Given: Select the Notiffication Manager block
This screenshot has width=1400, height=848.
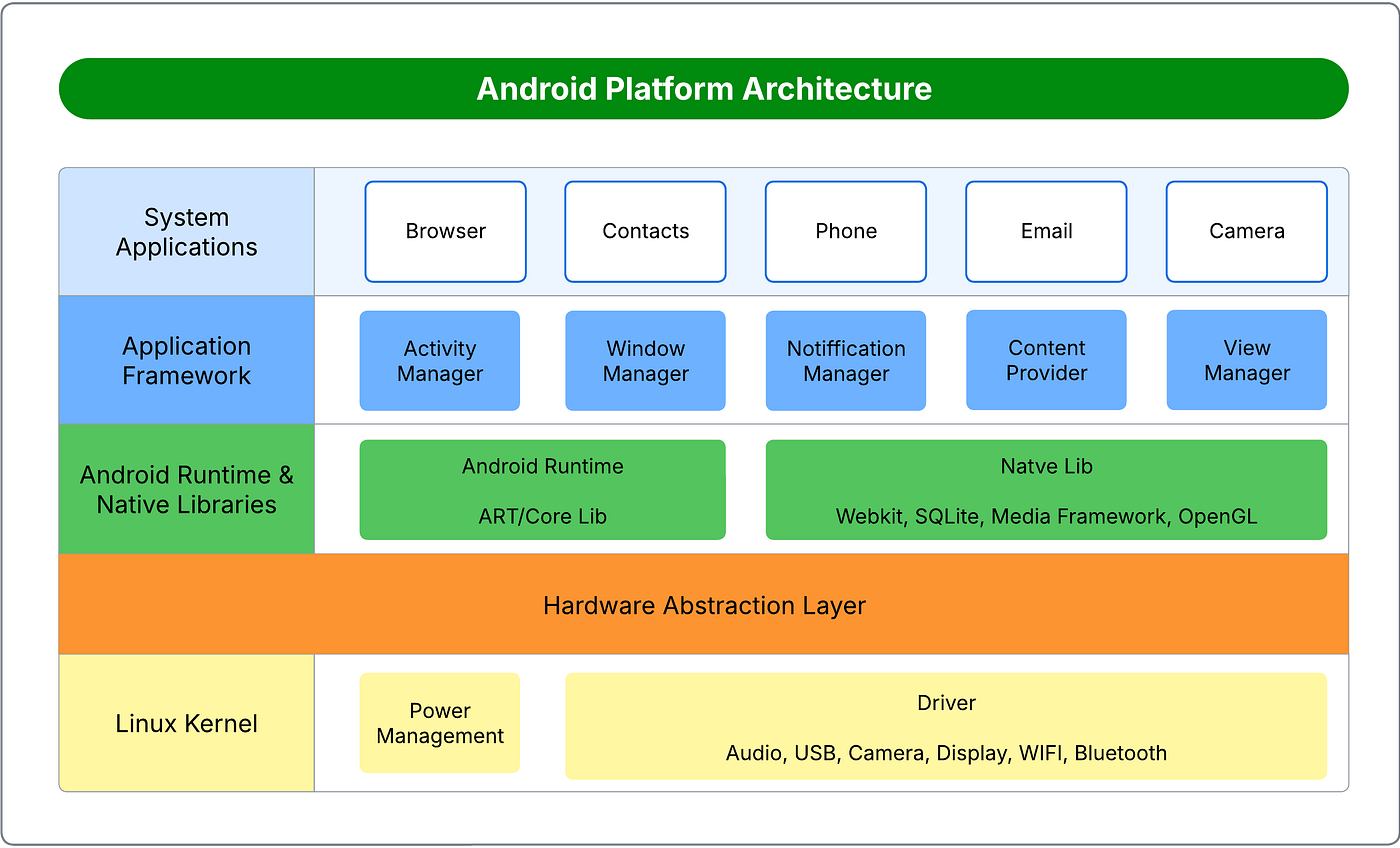Looking at the screenshot, I should (x=846, y=361).
